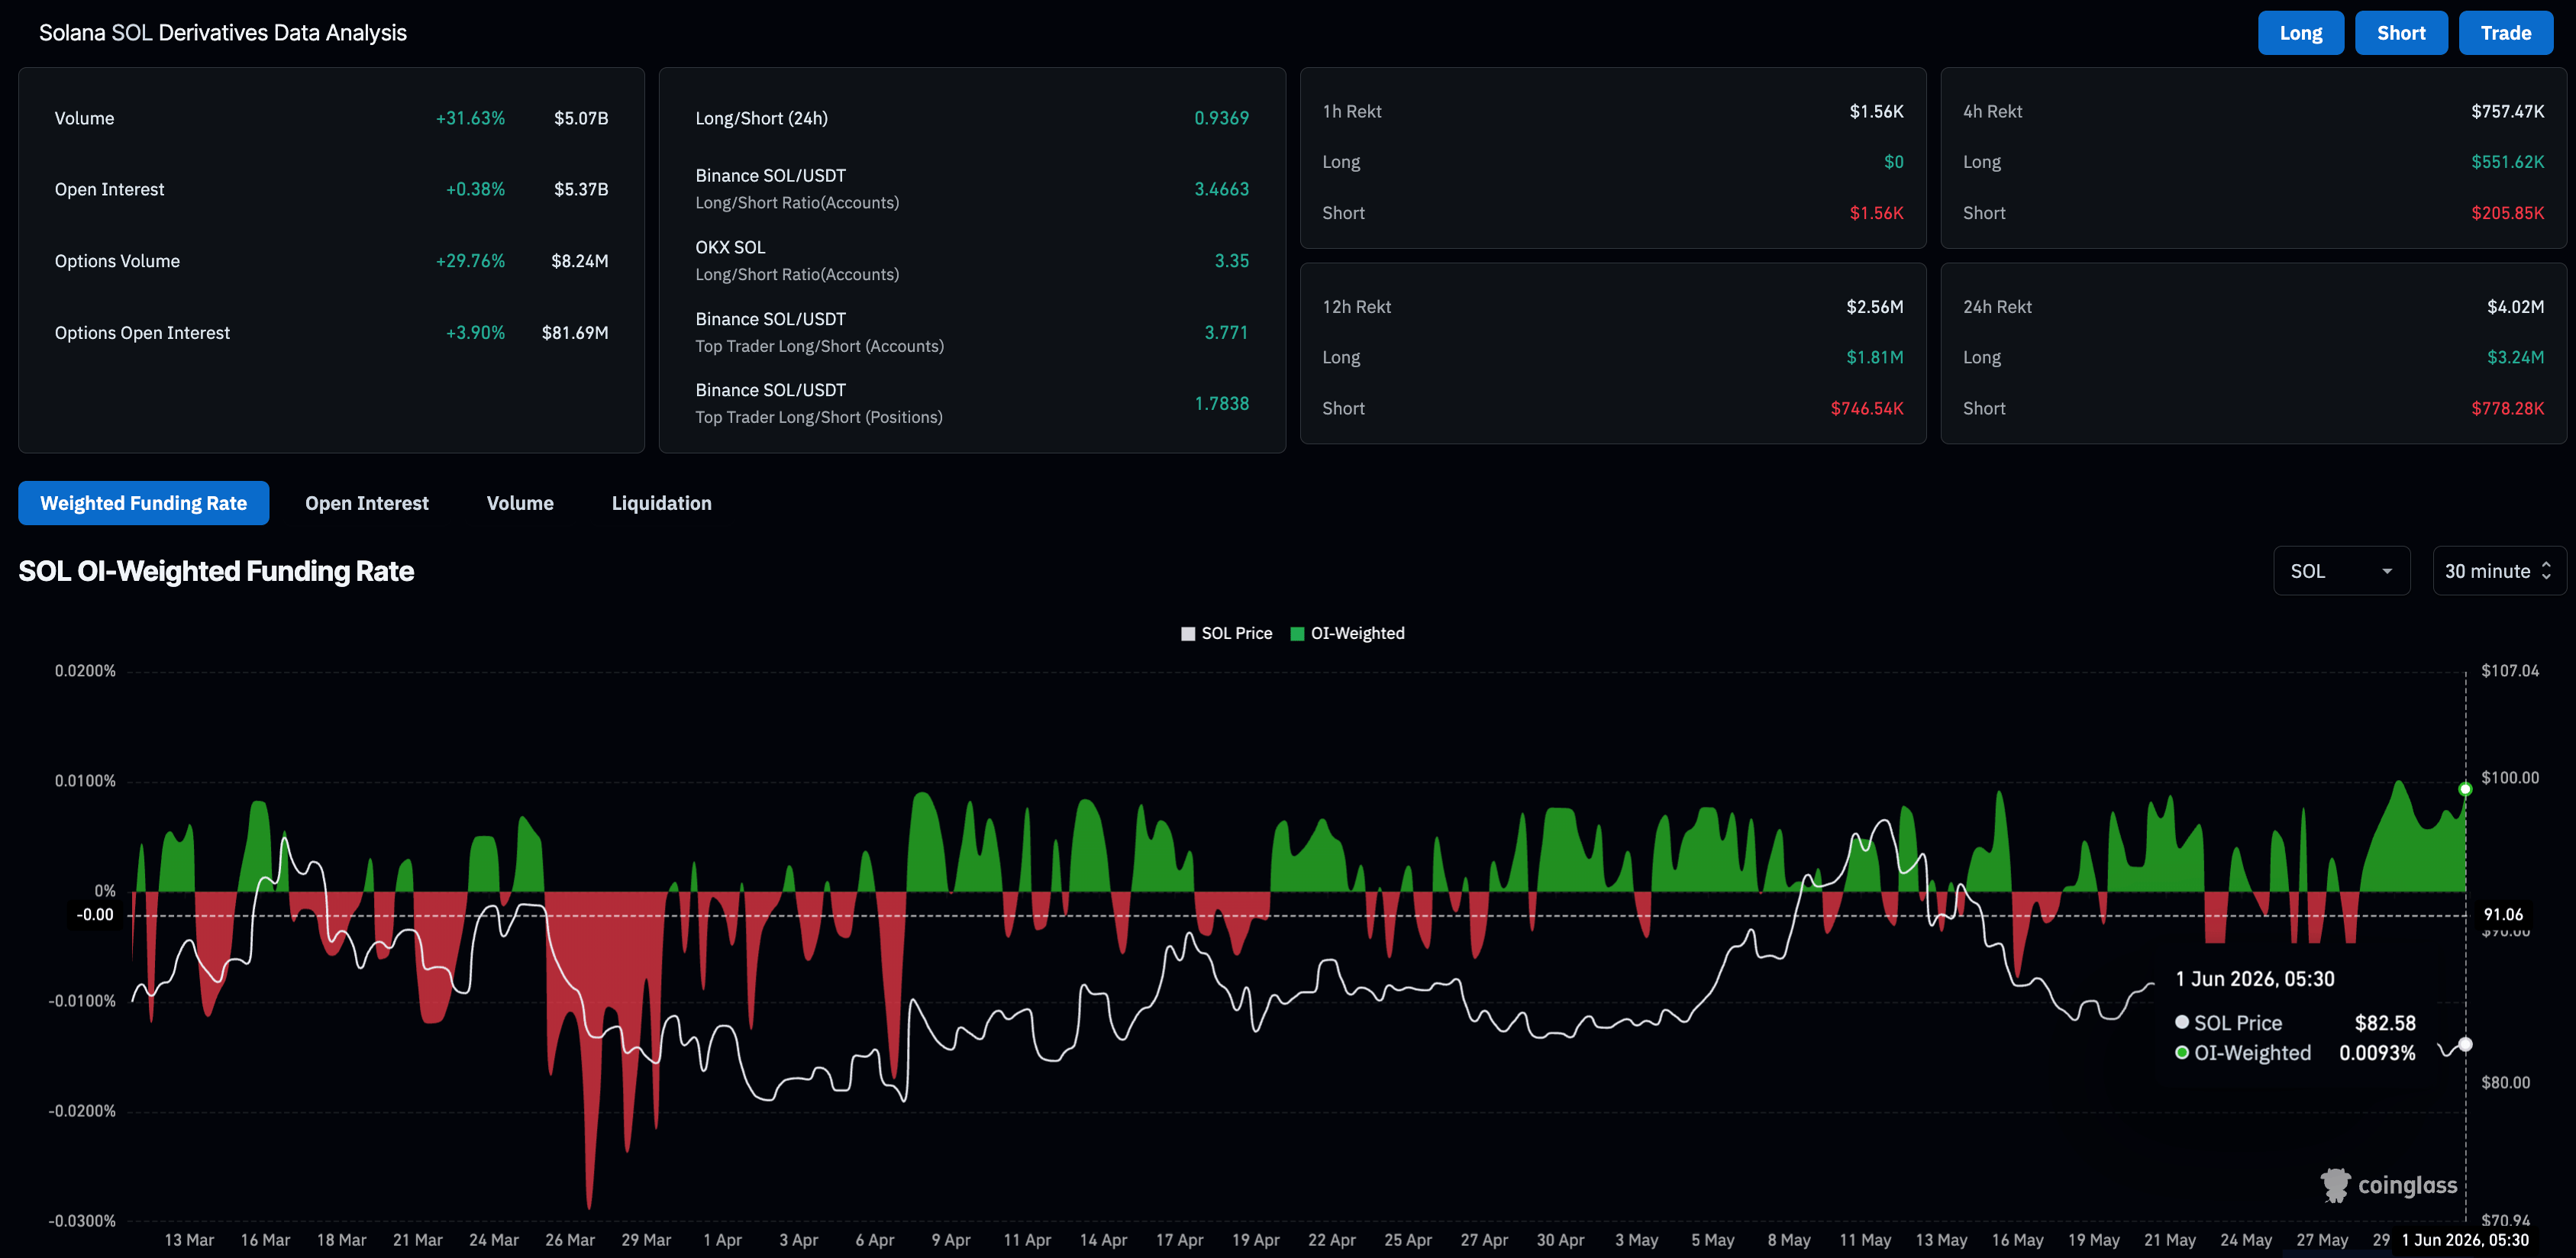Click the 19 Apr date on the x-axis
Viewport: 2576px width, 1258px height.
click(1255, 1240)
